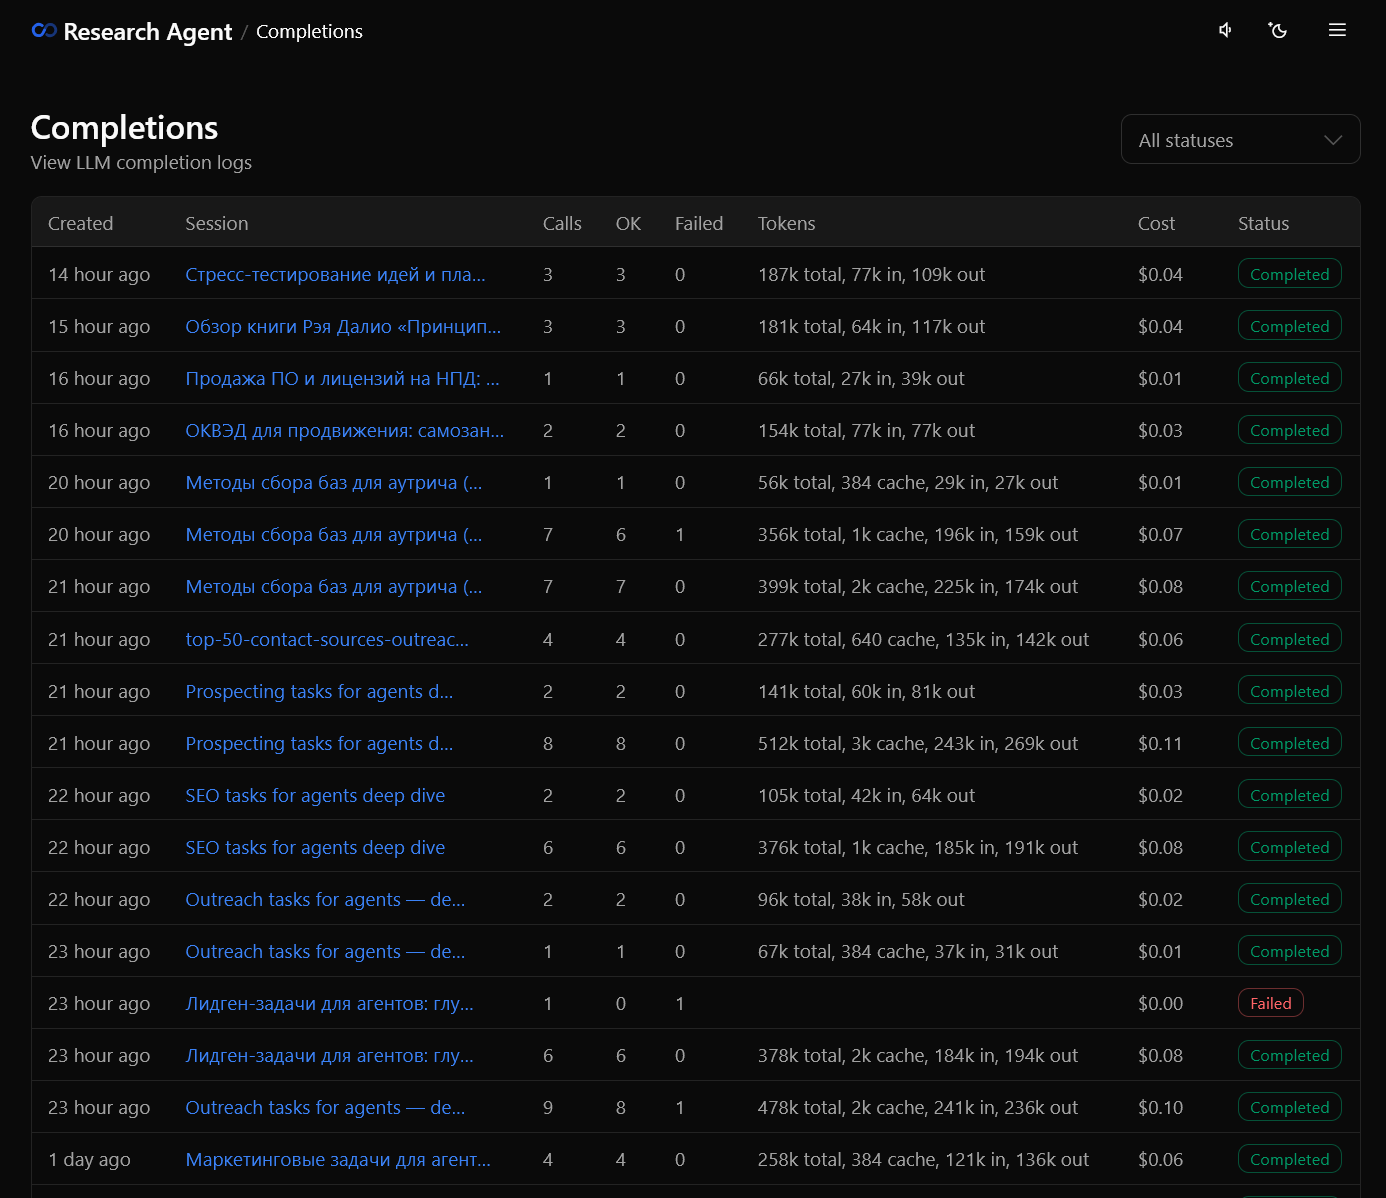Click the Completions page heading
The width and height of the screenshot is (1386, 1198).
tap(124, 128)
